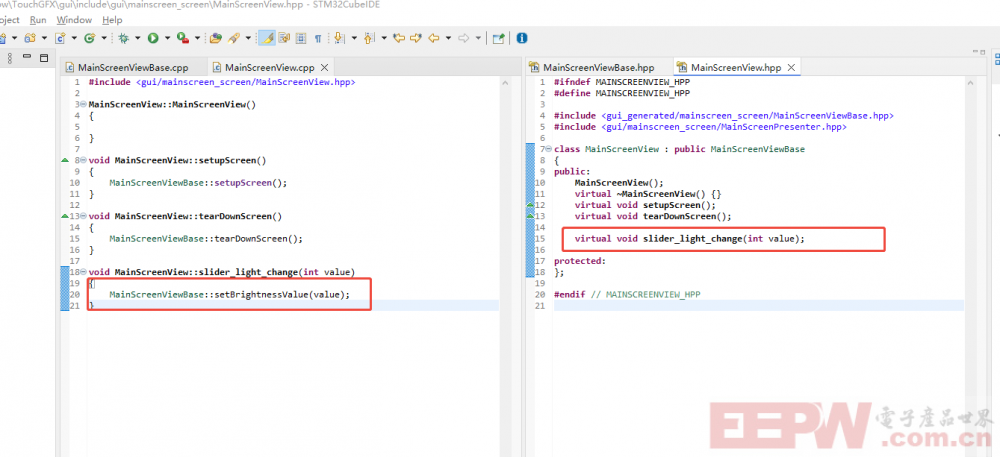1000x457 pixels.
Task: Open the forward history dropdown arrow
Action: 478,38
